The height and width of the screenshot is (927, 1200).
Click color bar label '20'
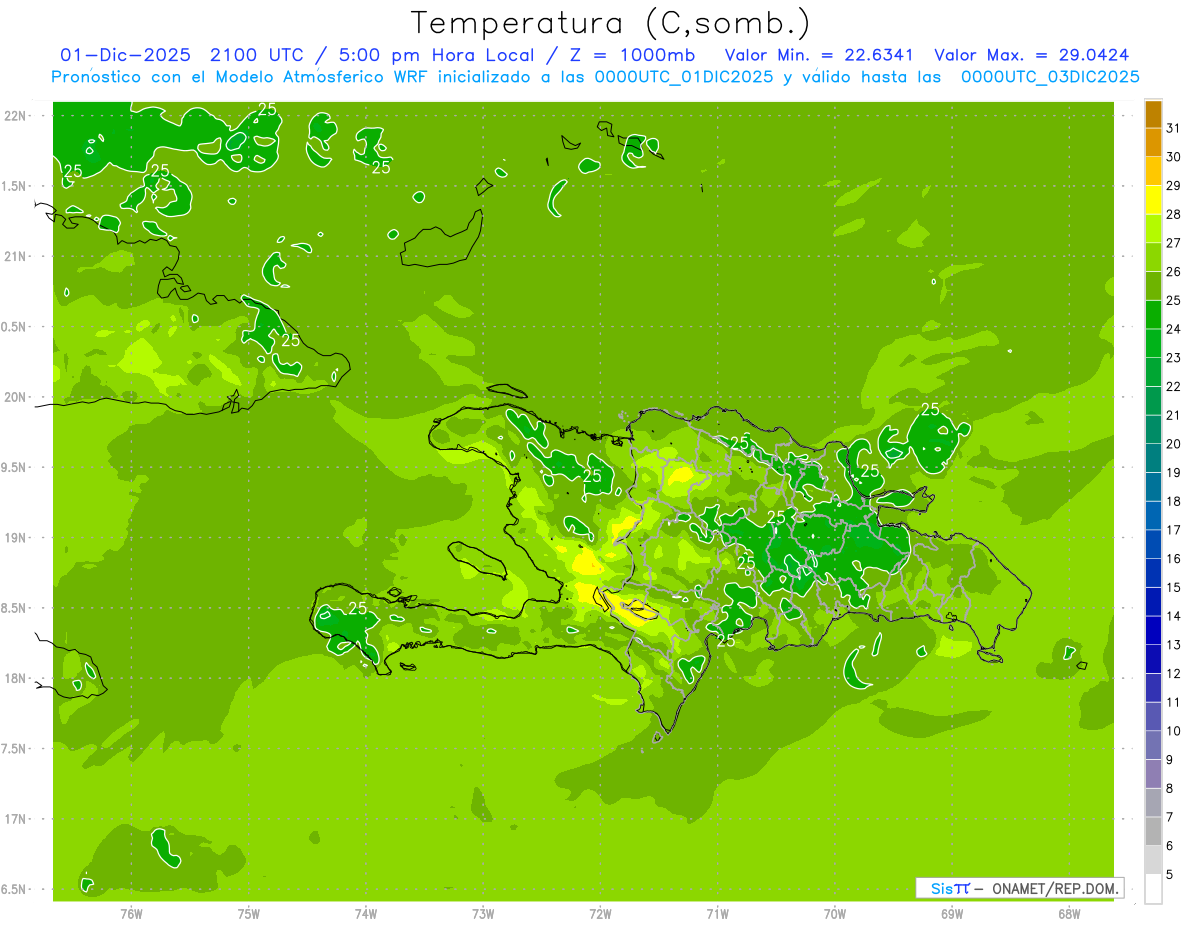(x=1174, y=444)
